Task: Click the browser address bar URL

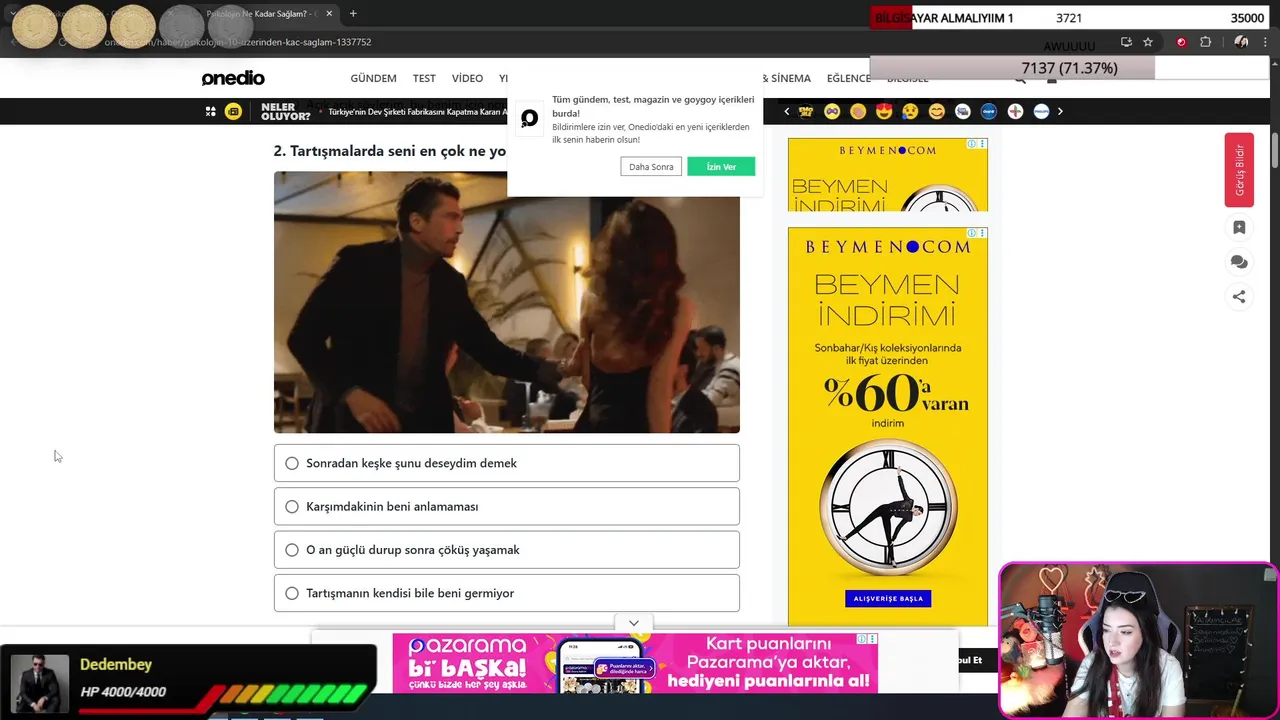Action: click(238, 42)
